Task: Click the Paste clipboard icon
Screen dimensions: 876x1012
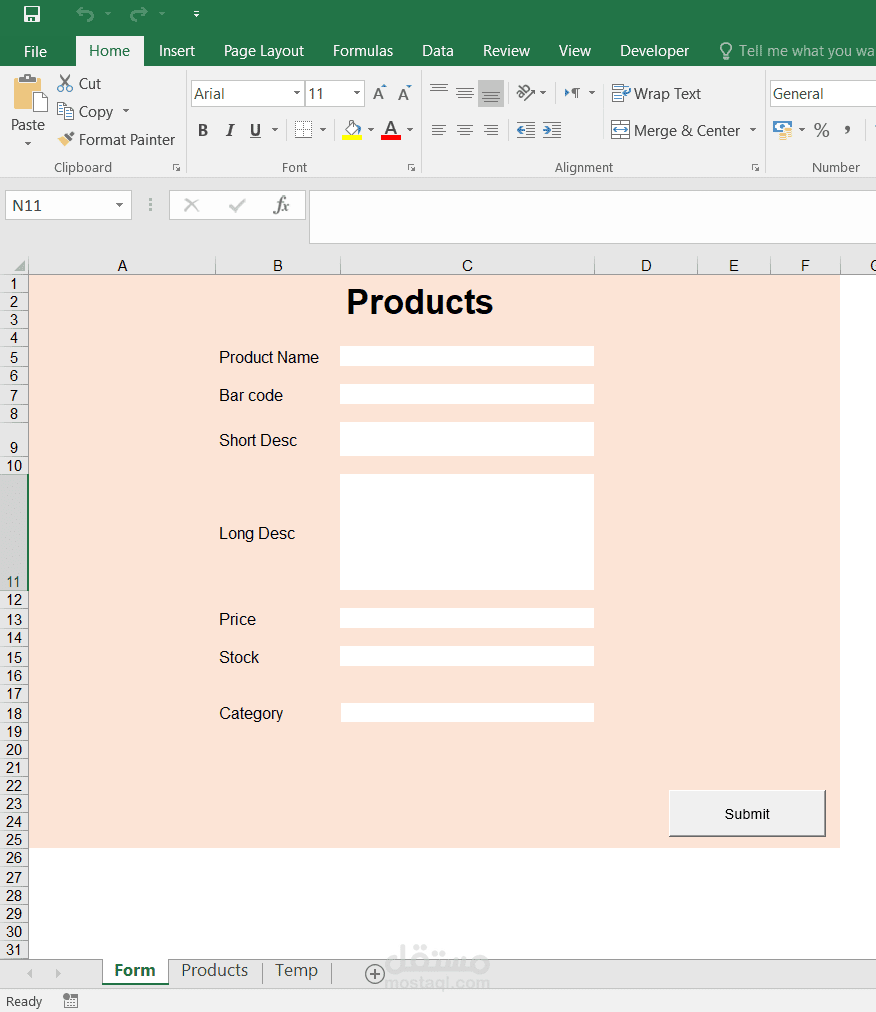Action: click(29, 94)
